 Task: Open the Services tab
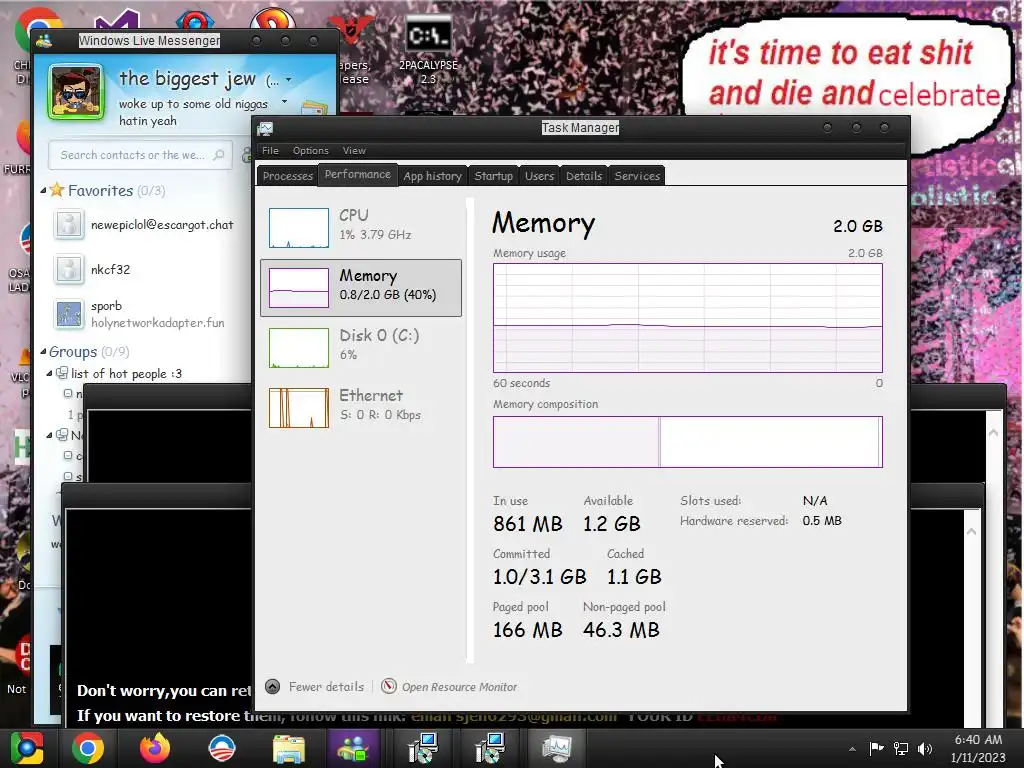pos(637,176)
